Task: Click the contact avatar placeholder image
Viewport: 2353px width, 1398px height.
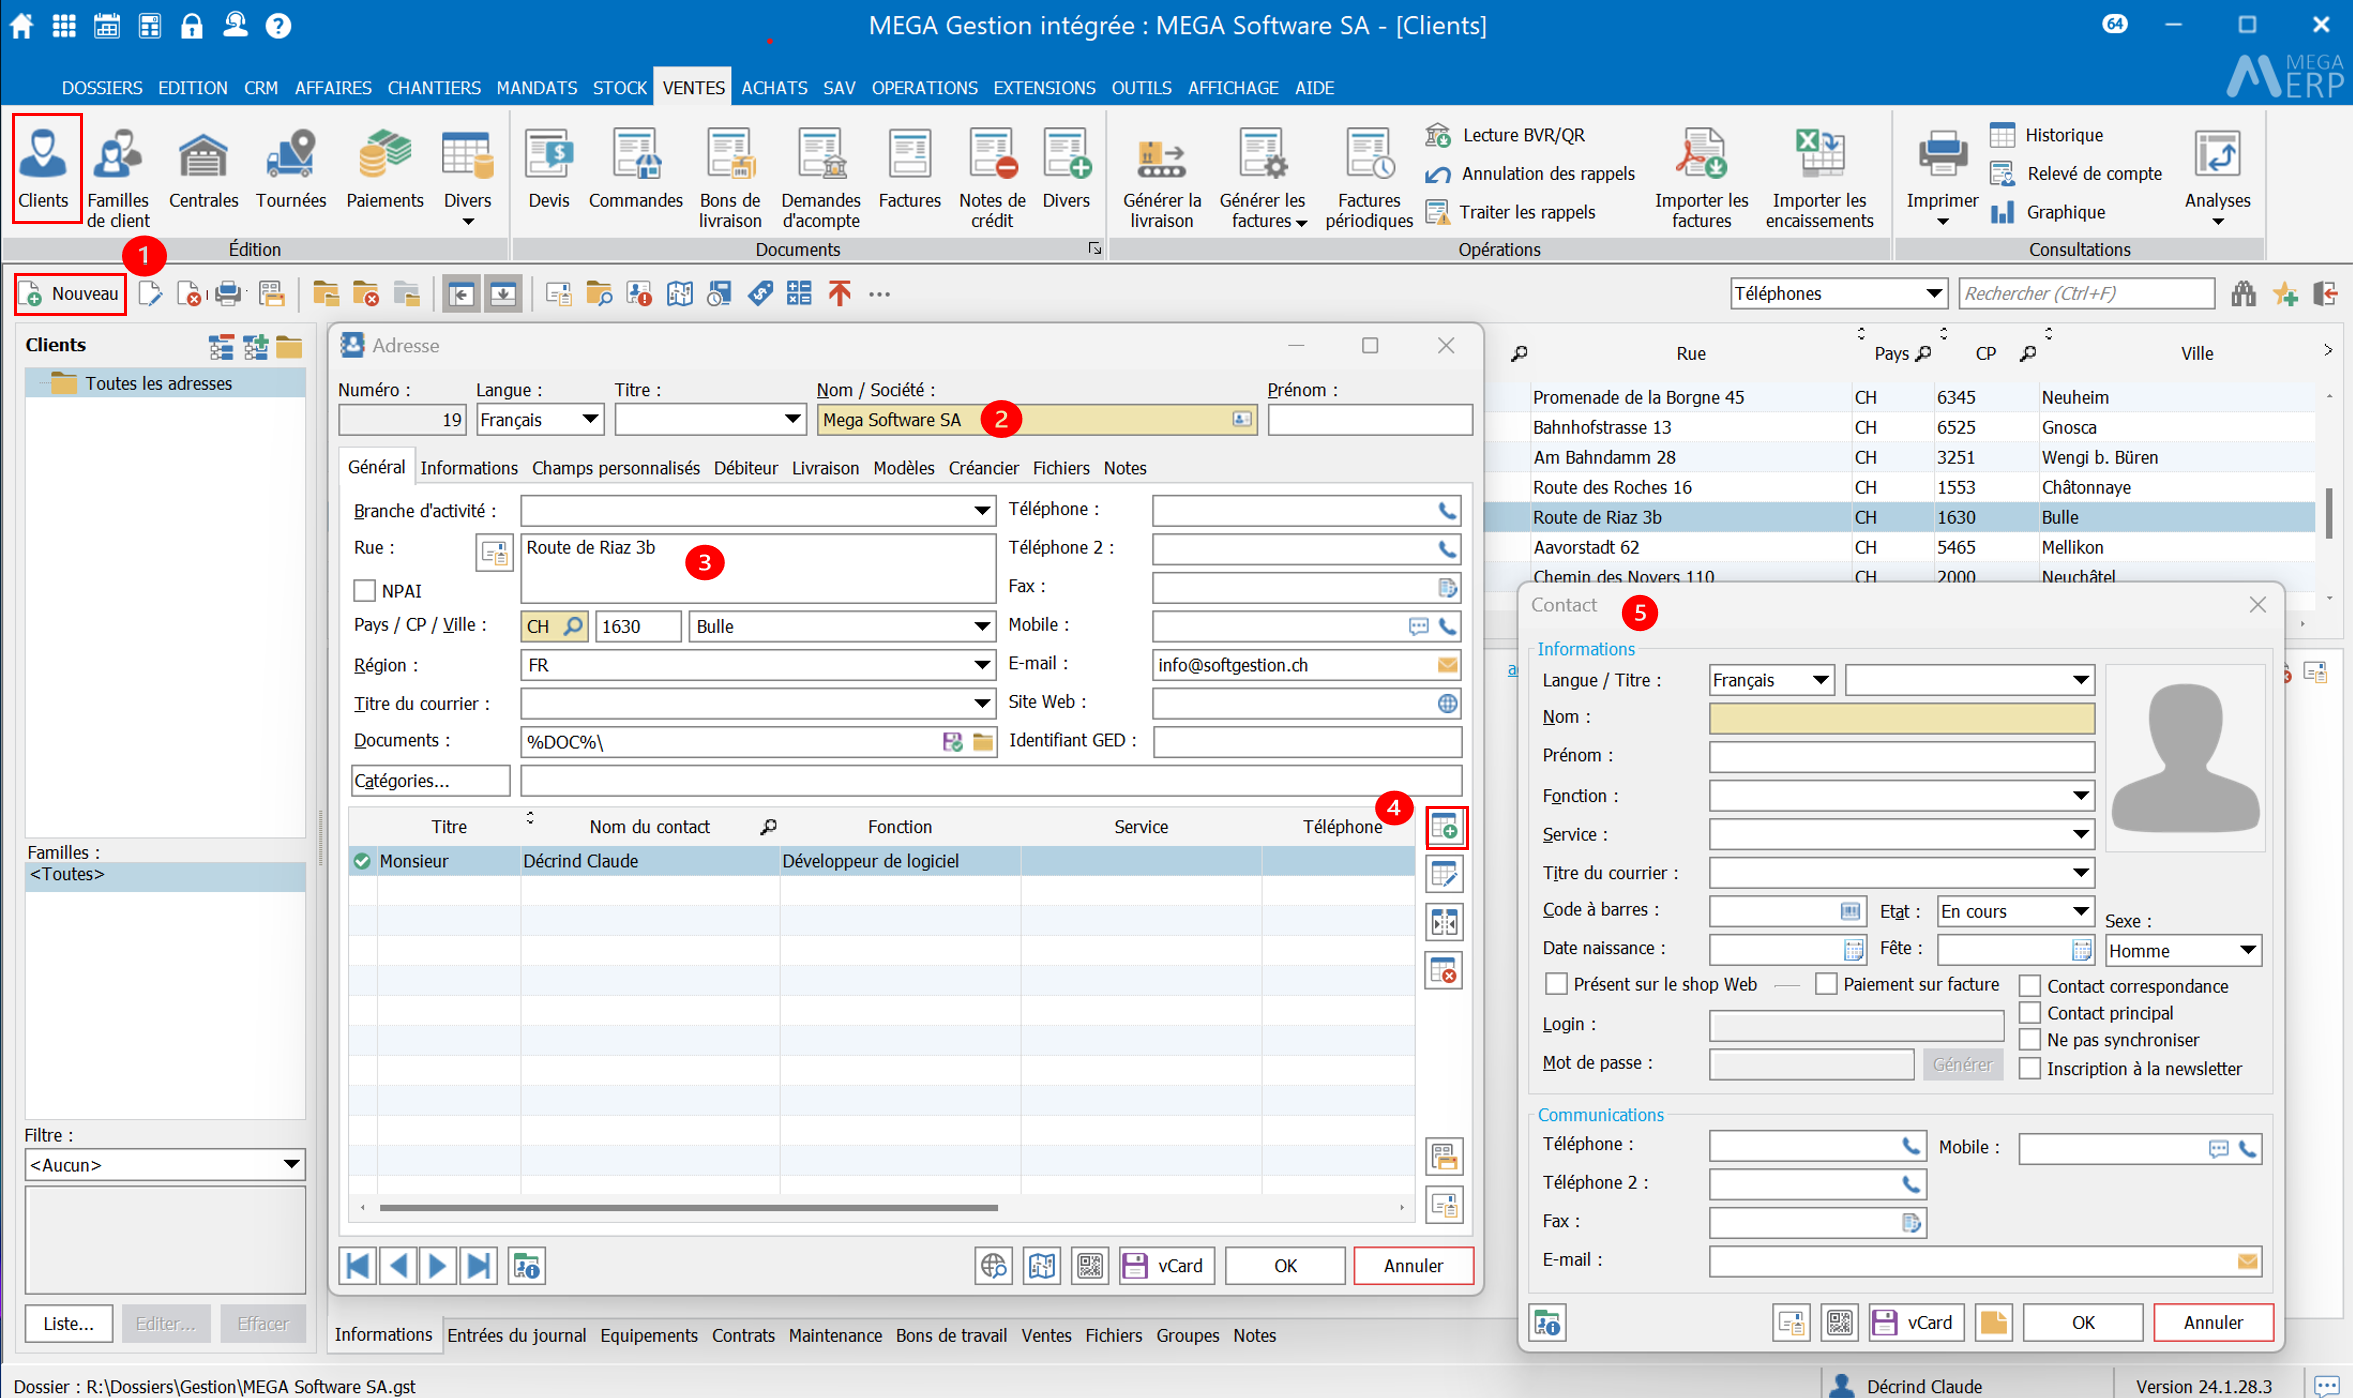Action: [x=2184, y=757]
